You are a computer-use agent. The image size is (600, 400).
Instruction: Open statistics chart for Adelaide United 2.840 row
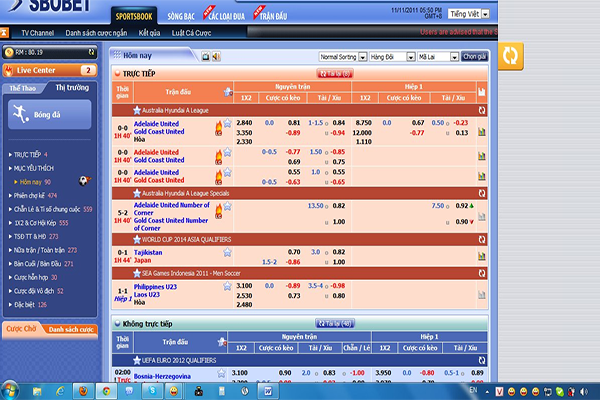(x=482, y=132)
